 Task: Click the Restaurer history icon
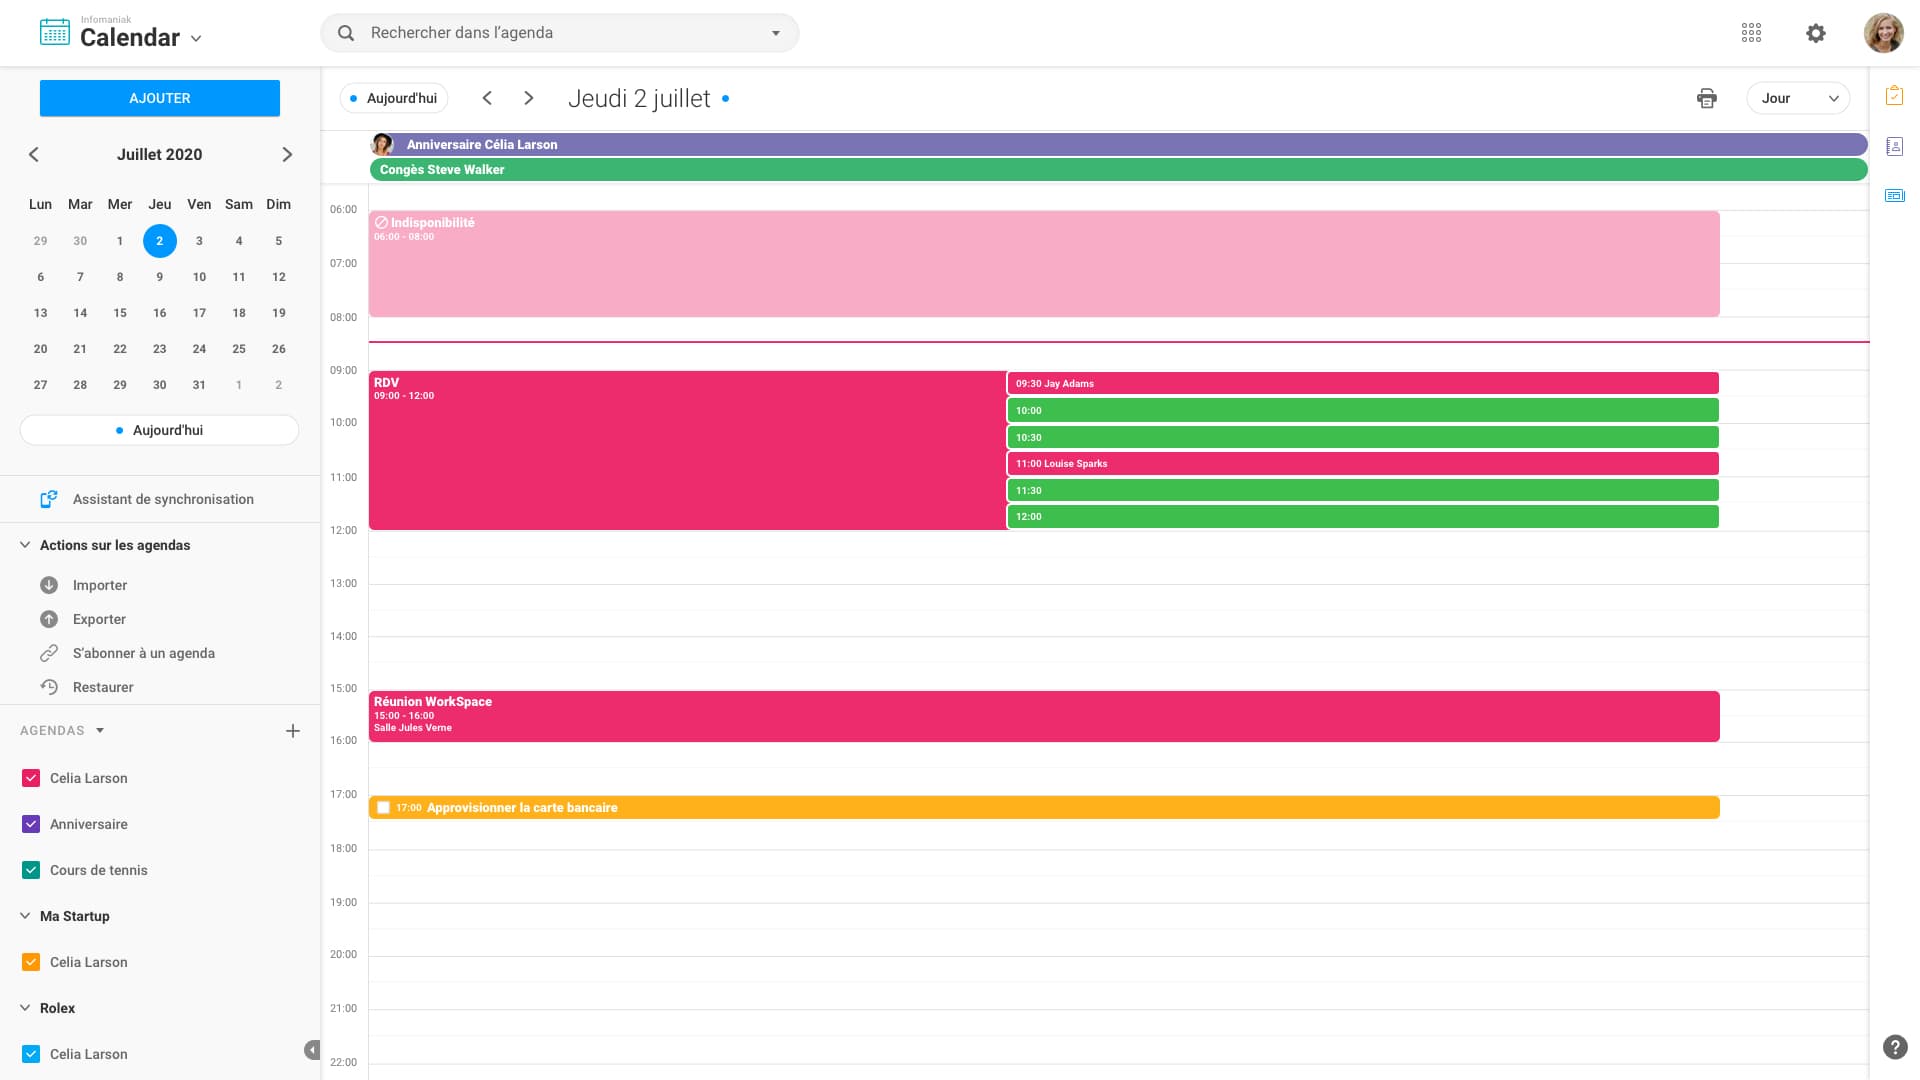pyautogui.click(x=49, y=687)
